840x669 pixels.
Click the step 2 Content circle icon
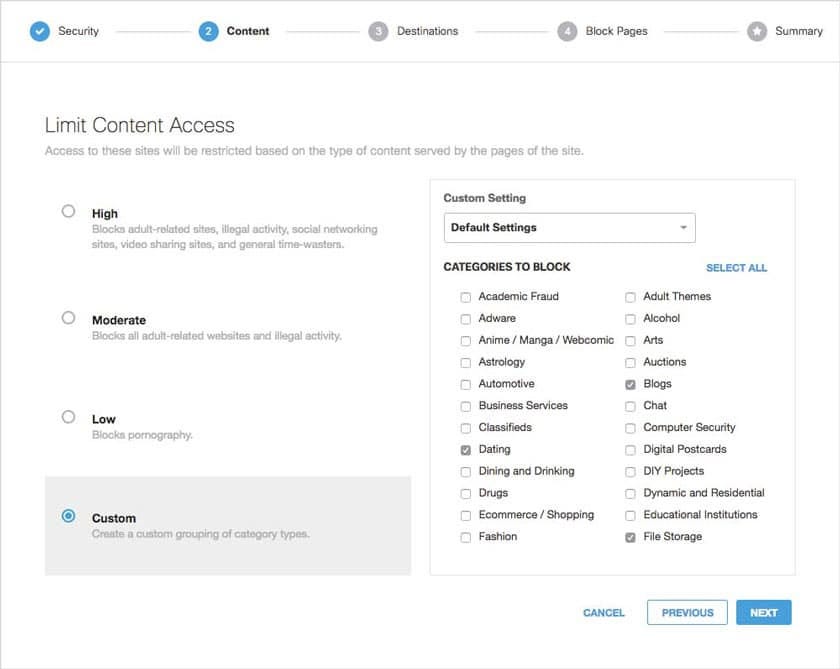pos(208,31)
